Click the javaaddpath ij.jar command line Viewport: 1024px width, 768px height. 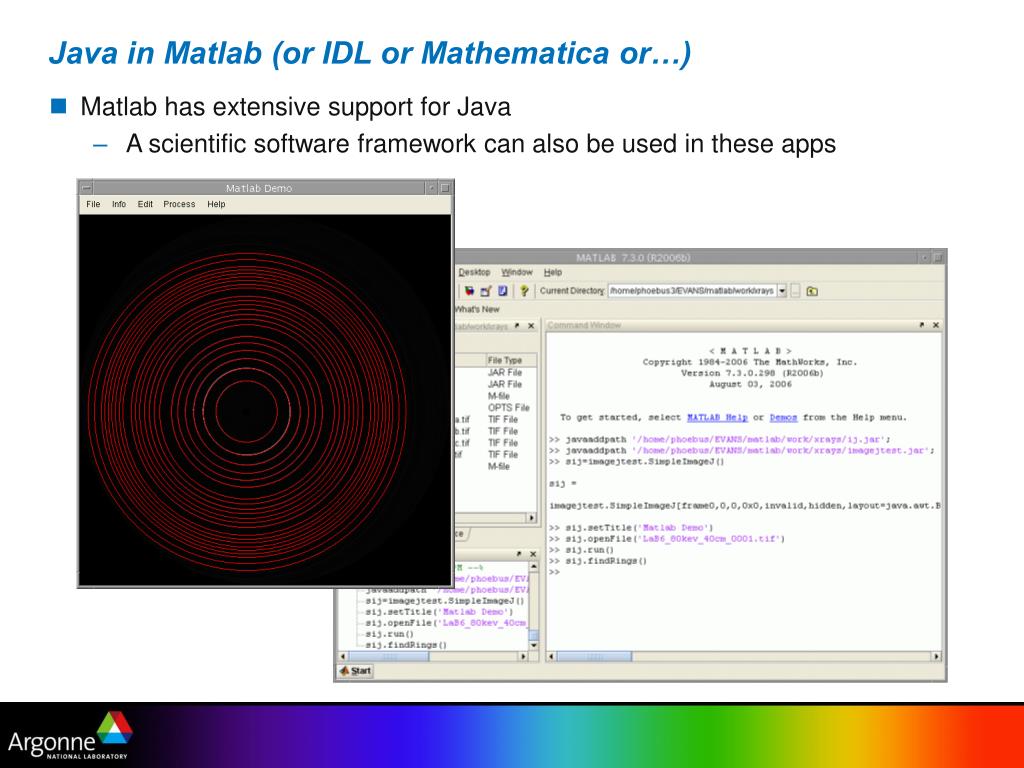pyautogui.click(x=719, y=440)
